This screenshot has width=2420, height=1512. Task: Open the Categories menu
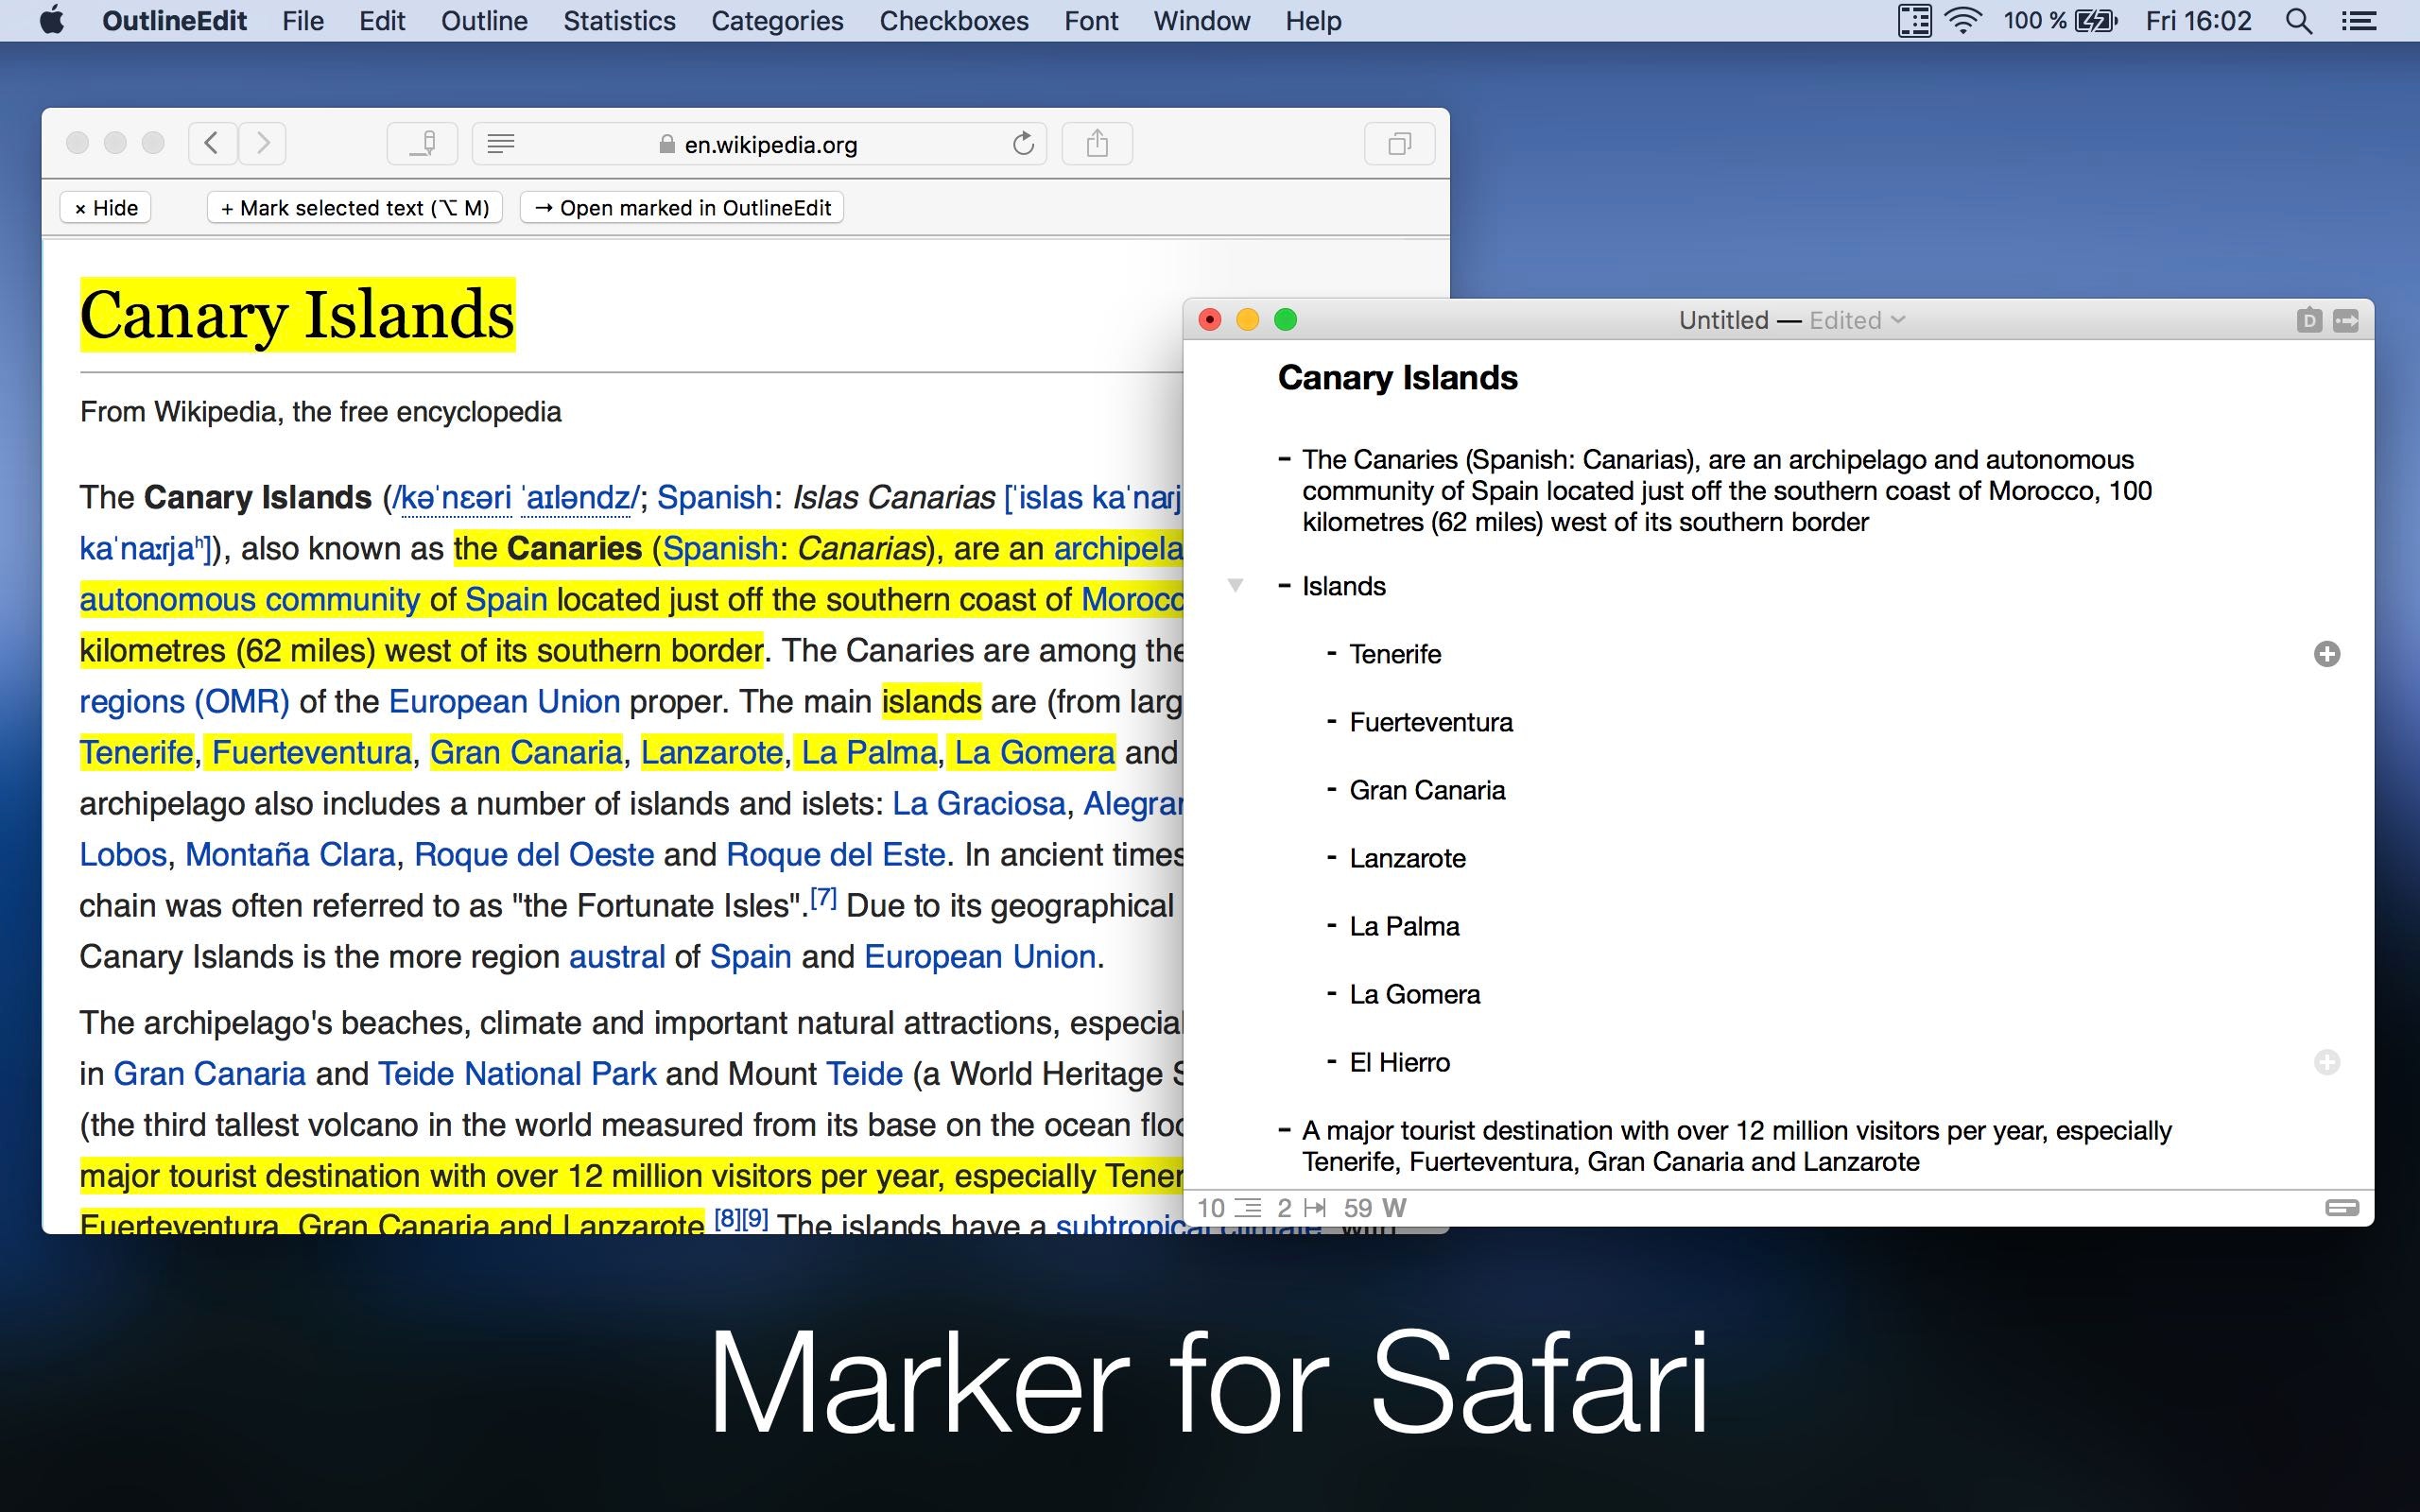[777, 21]
